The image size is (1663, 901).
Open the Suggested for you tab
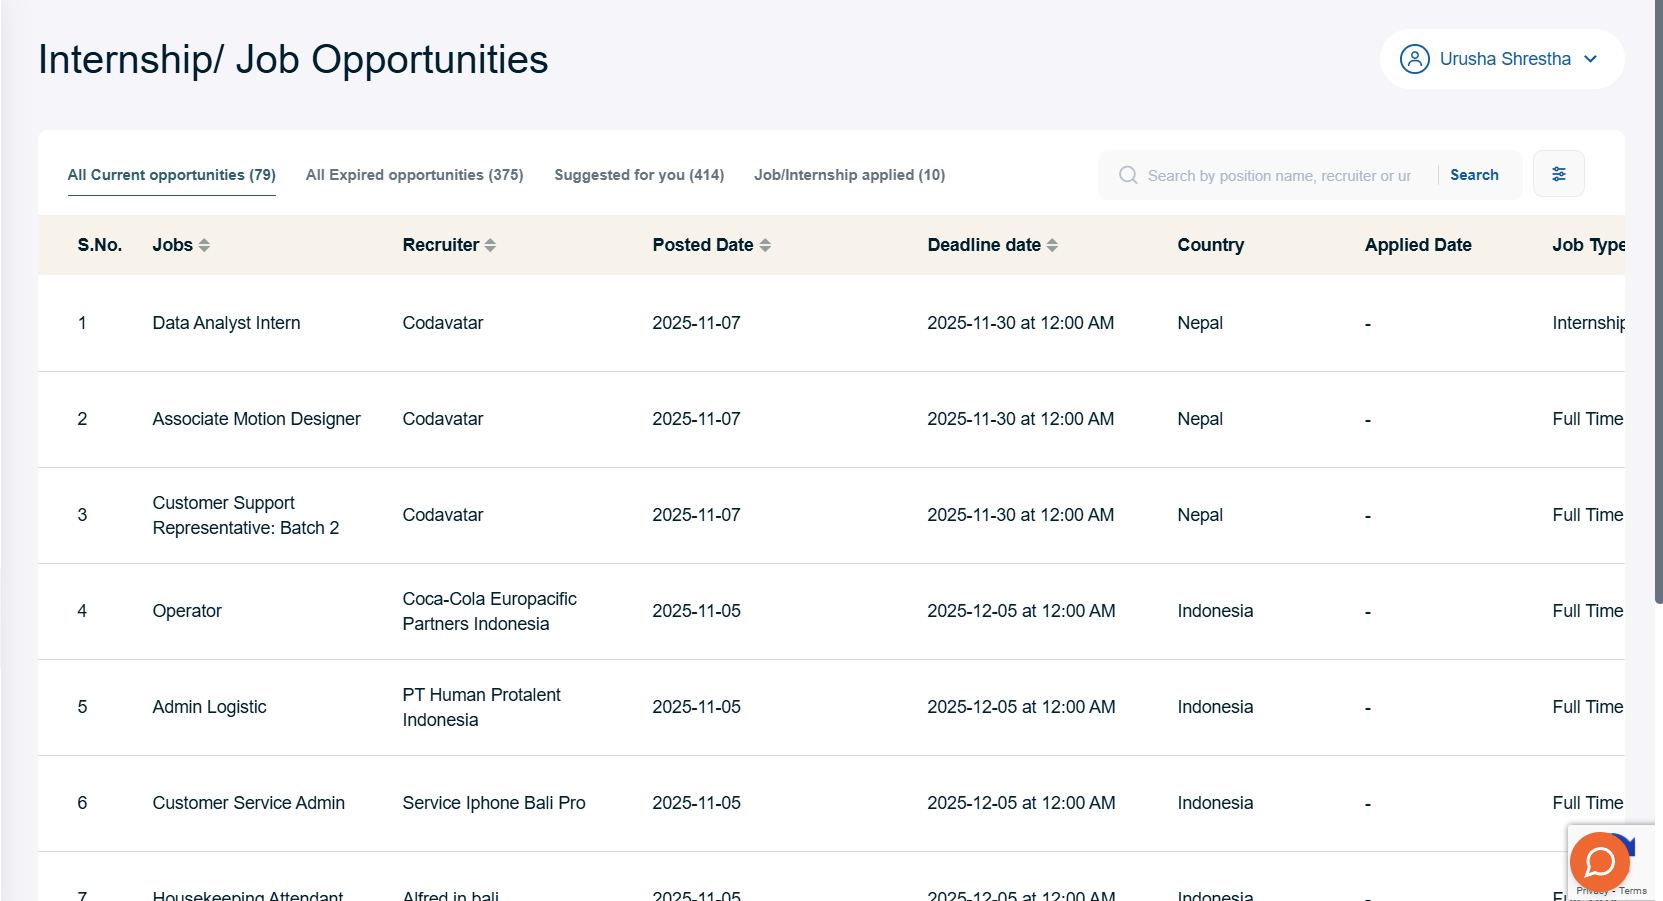[x=639, y=175]
